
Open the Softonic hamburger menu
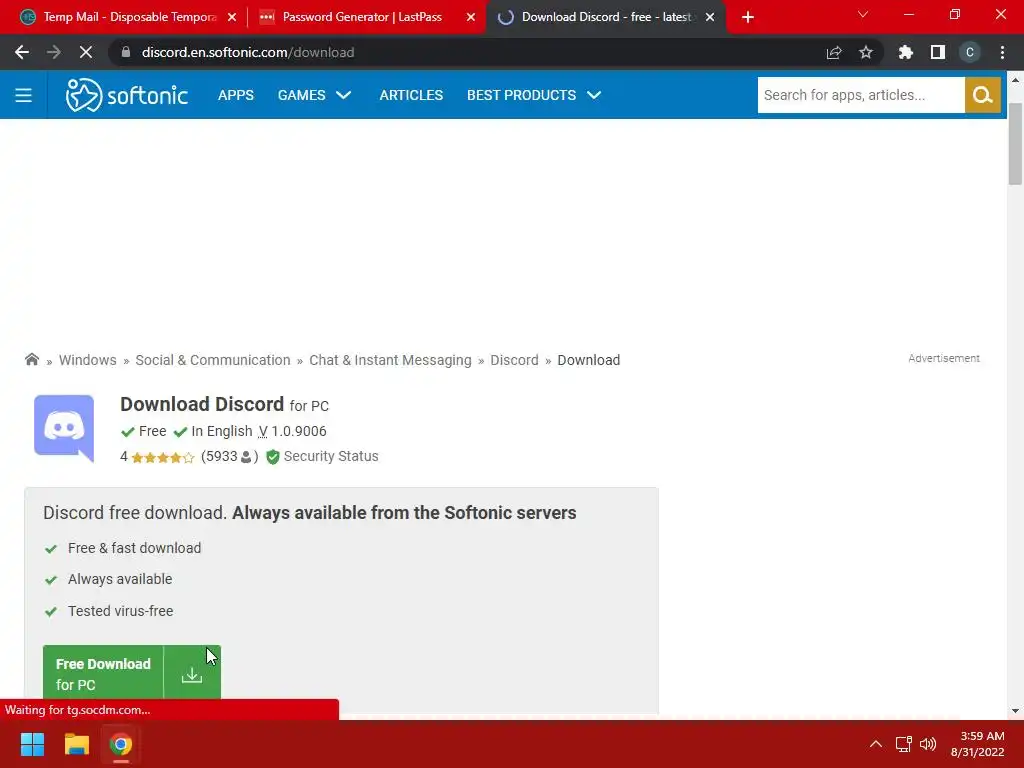tap(24, 95)
